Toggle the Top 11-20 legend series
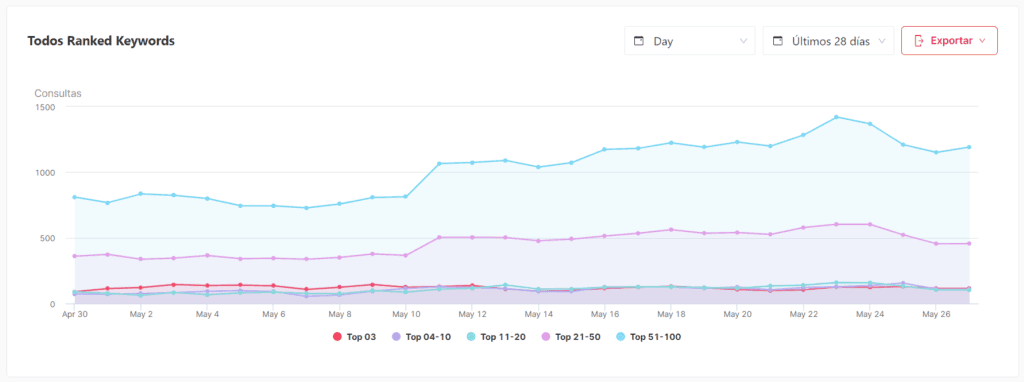 [496, 337]
